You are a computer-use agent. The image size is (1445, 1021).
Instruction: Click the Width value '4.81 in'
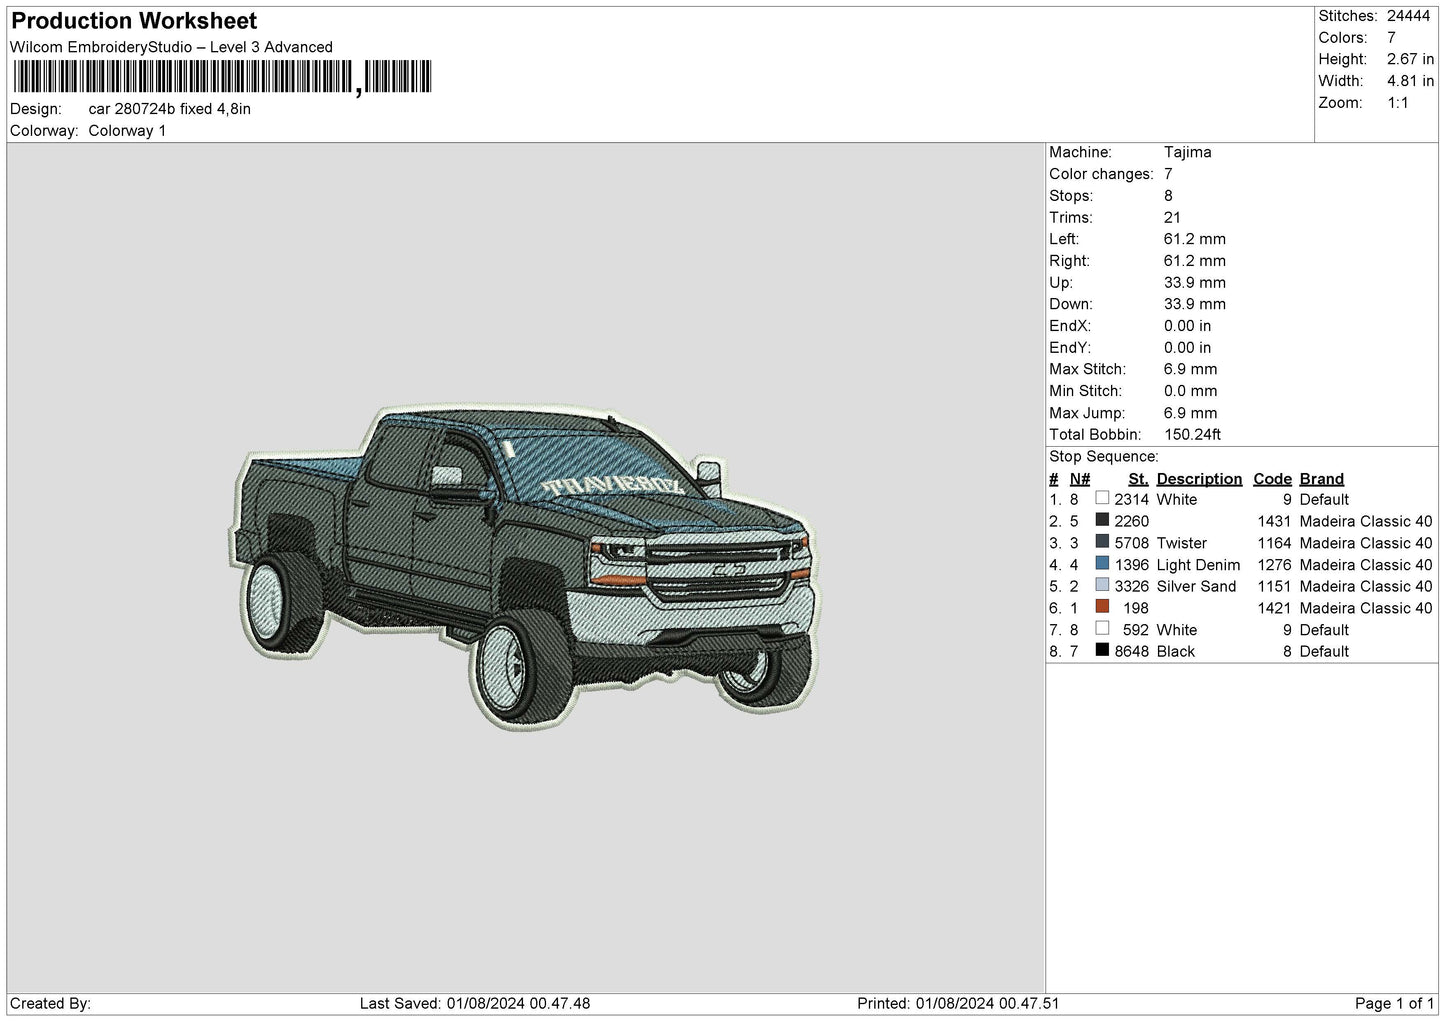pyautogui.click(x=1410, y=81)
